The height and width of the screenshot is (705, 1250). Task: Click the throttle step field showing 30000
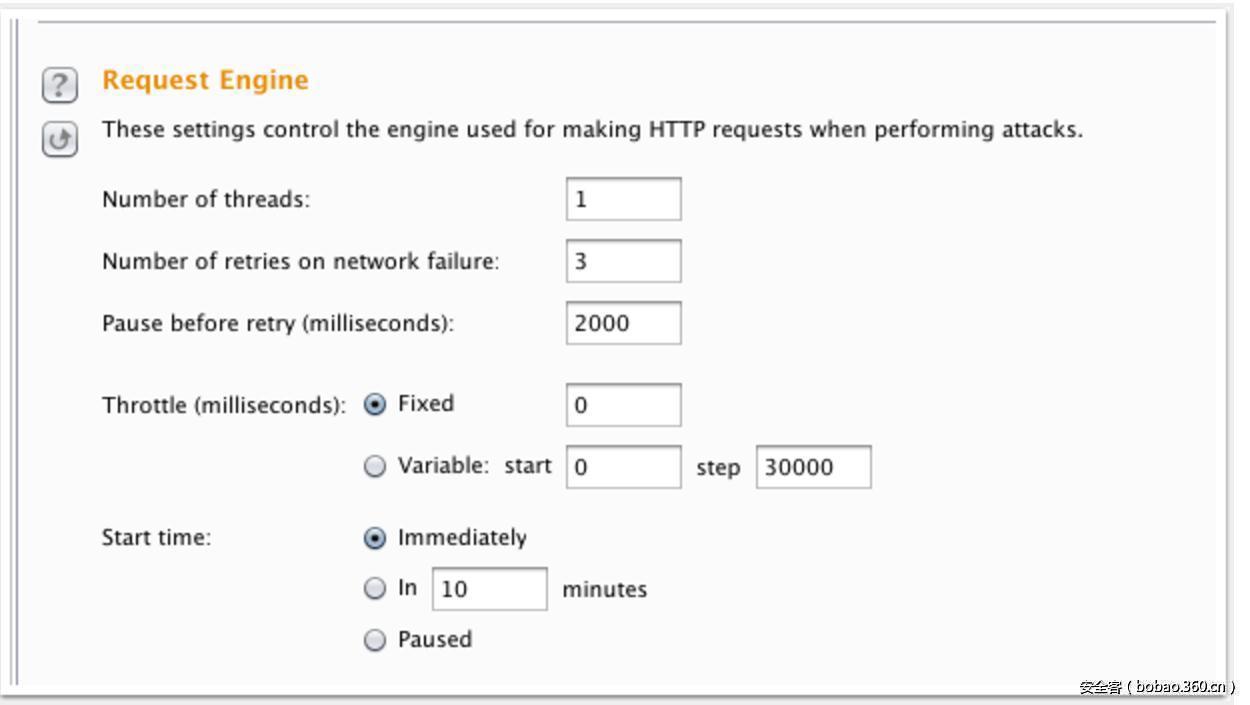[813, 467]
